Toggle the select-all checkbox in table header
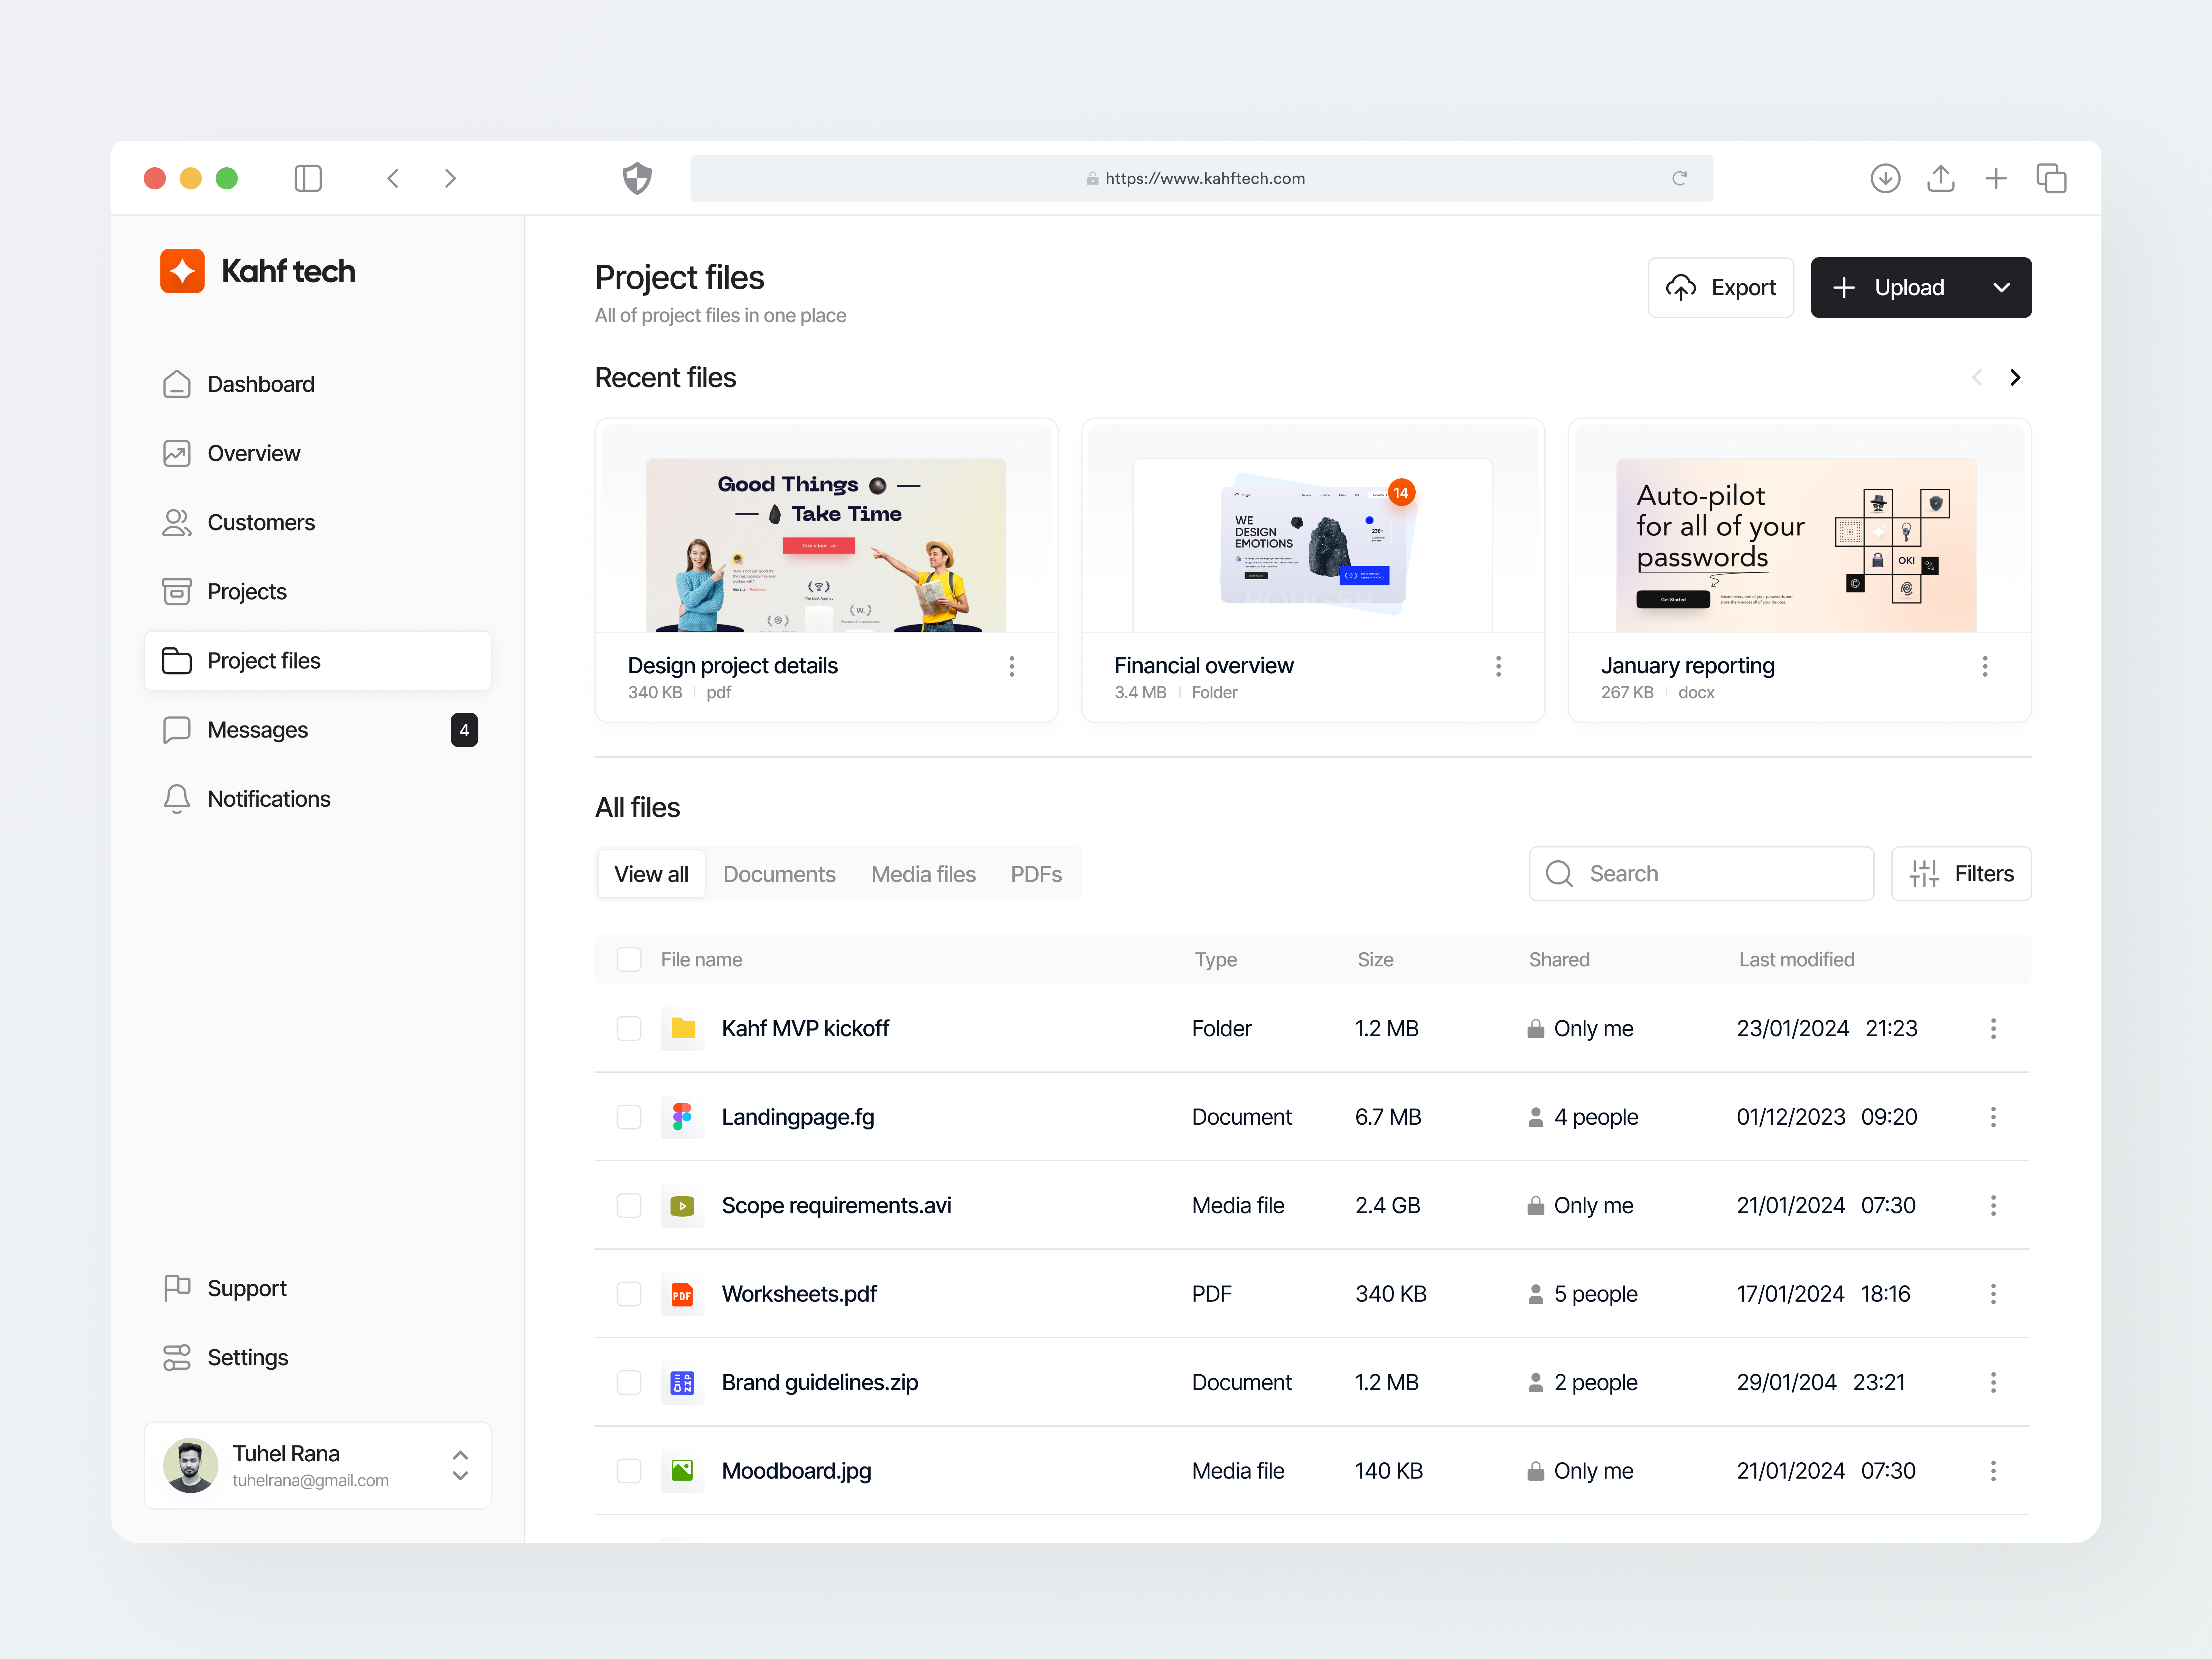 tap(629, 959)
